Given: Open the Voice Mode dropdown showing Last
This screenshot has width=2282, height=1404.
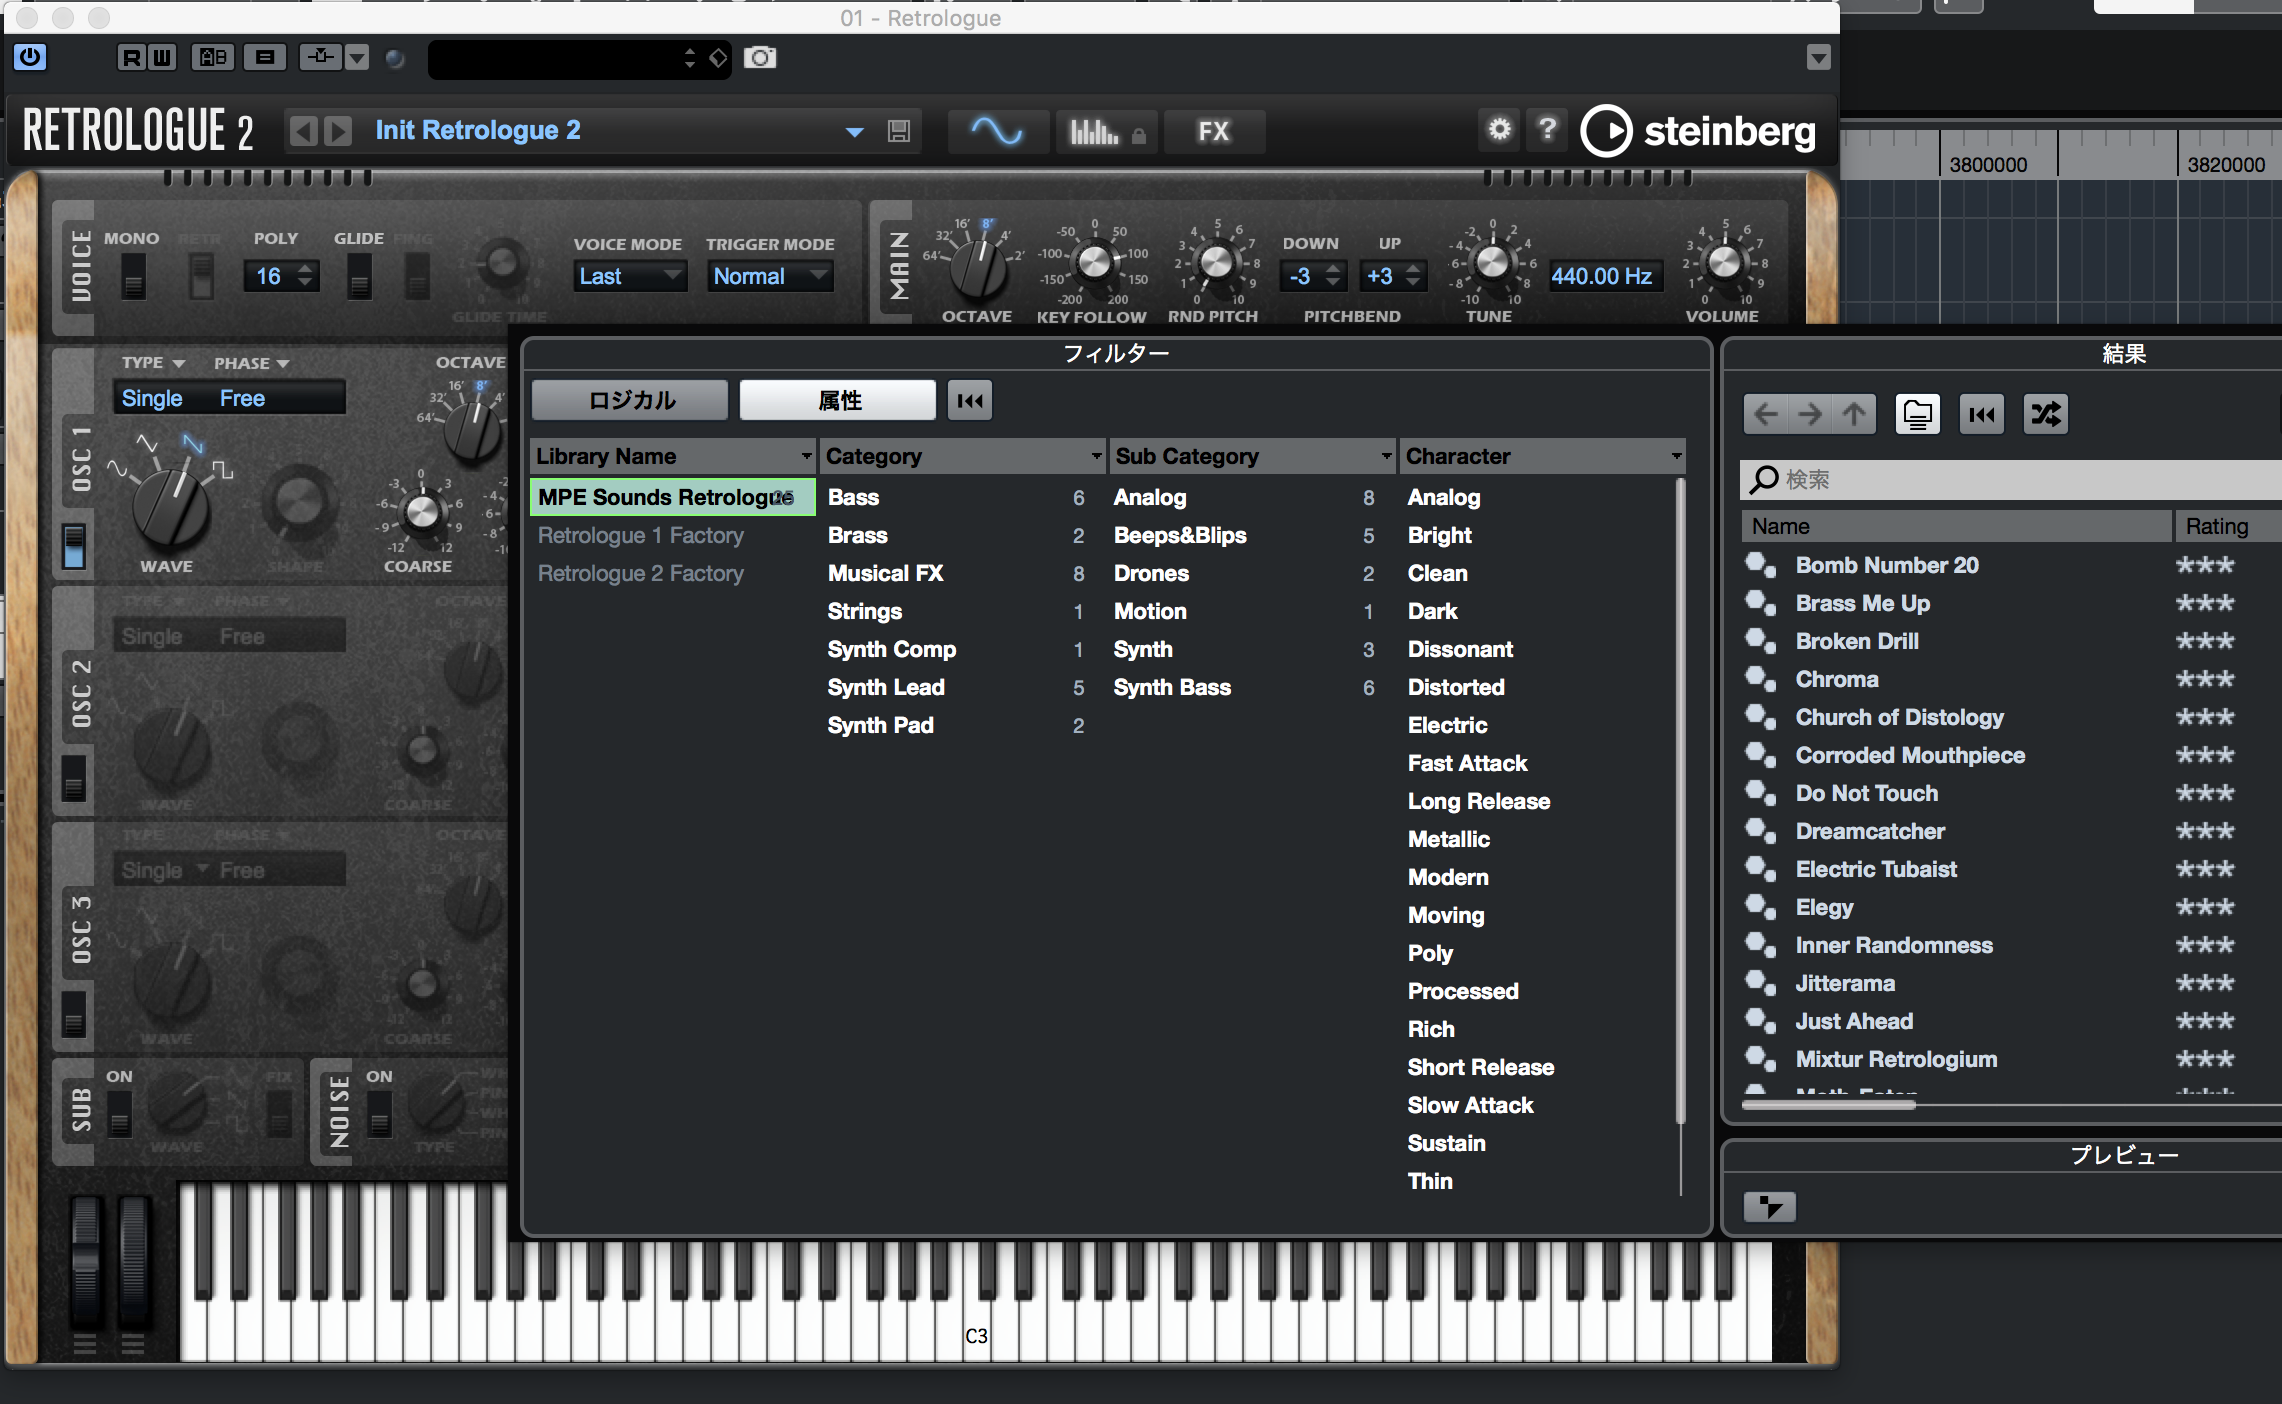Looking at the screenshot, I should (630, 276).
